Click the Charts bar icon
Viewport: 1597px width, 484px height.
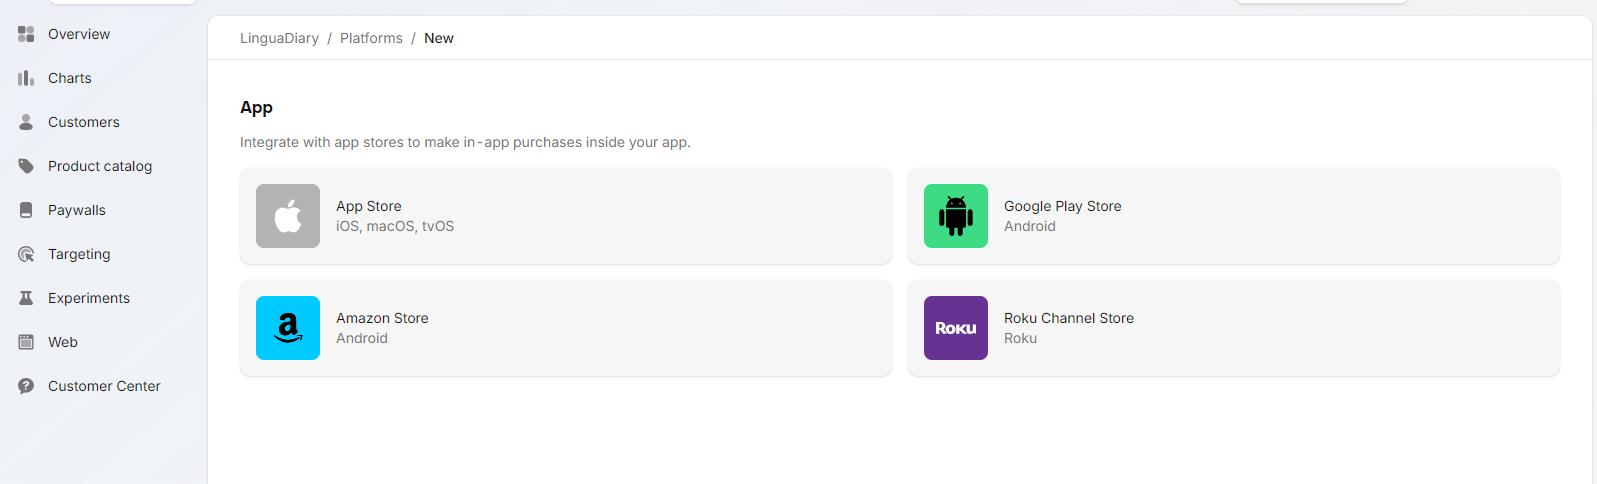26,78
